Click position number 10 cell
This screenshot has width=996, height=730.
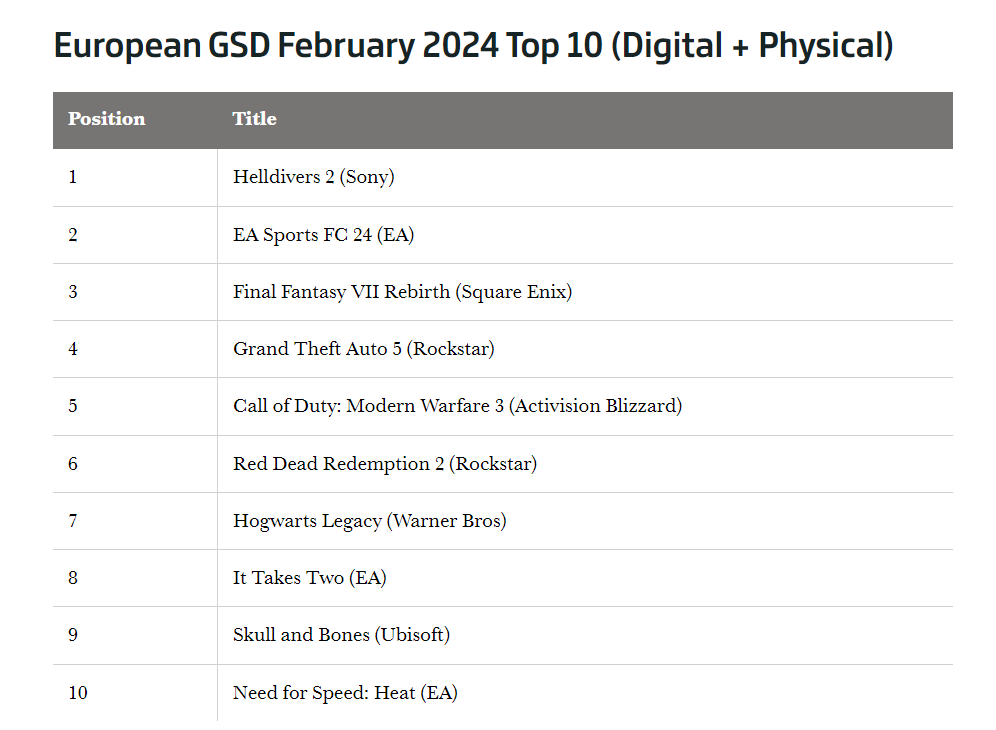[x=77, y=692]
